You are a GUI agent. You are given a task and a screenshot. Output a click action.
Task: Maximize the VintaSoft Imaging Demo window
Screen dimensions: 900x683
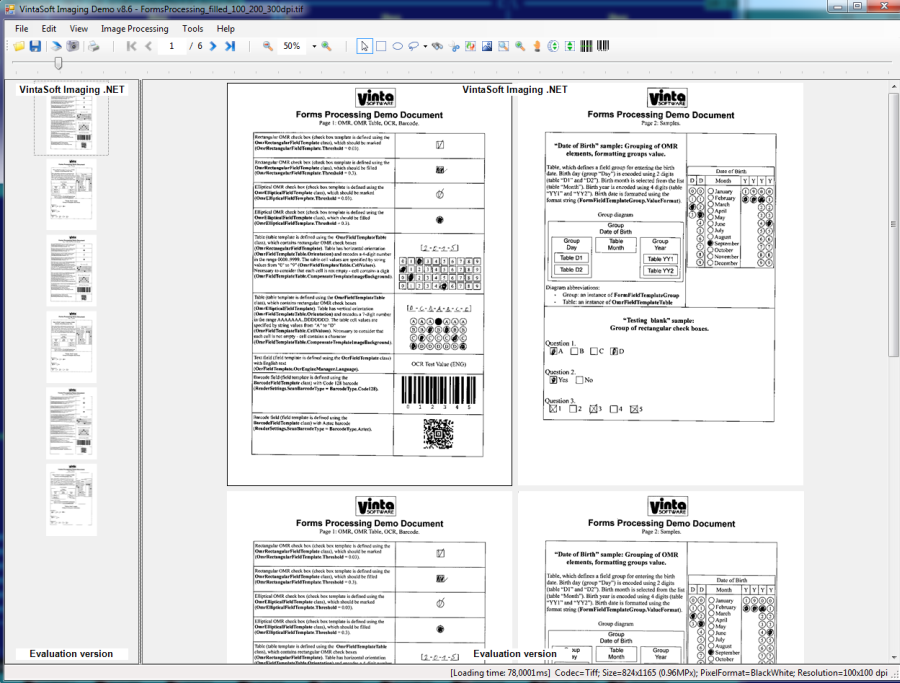(857, 6)
